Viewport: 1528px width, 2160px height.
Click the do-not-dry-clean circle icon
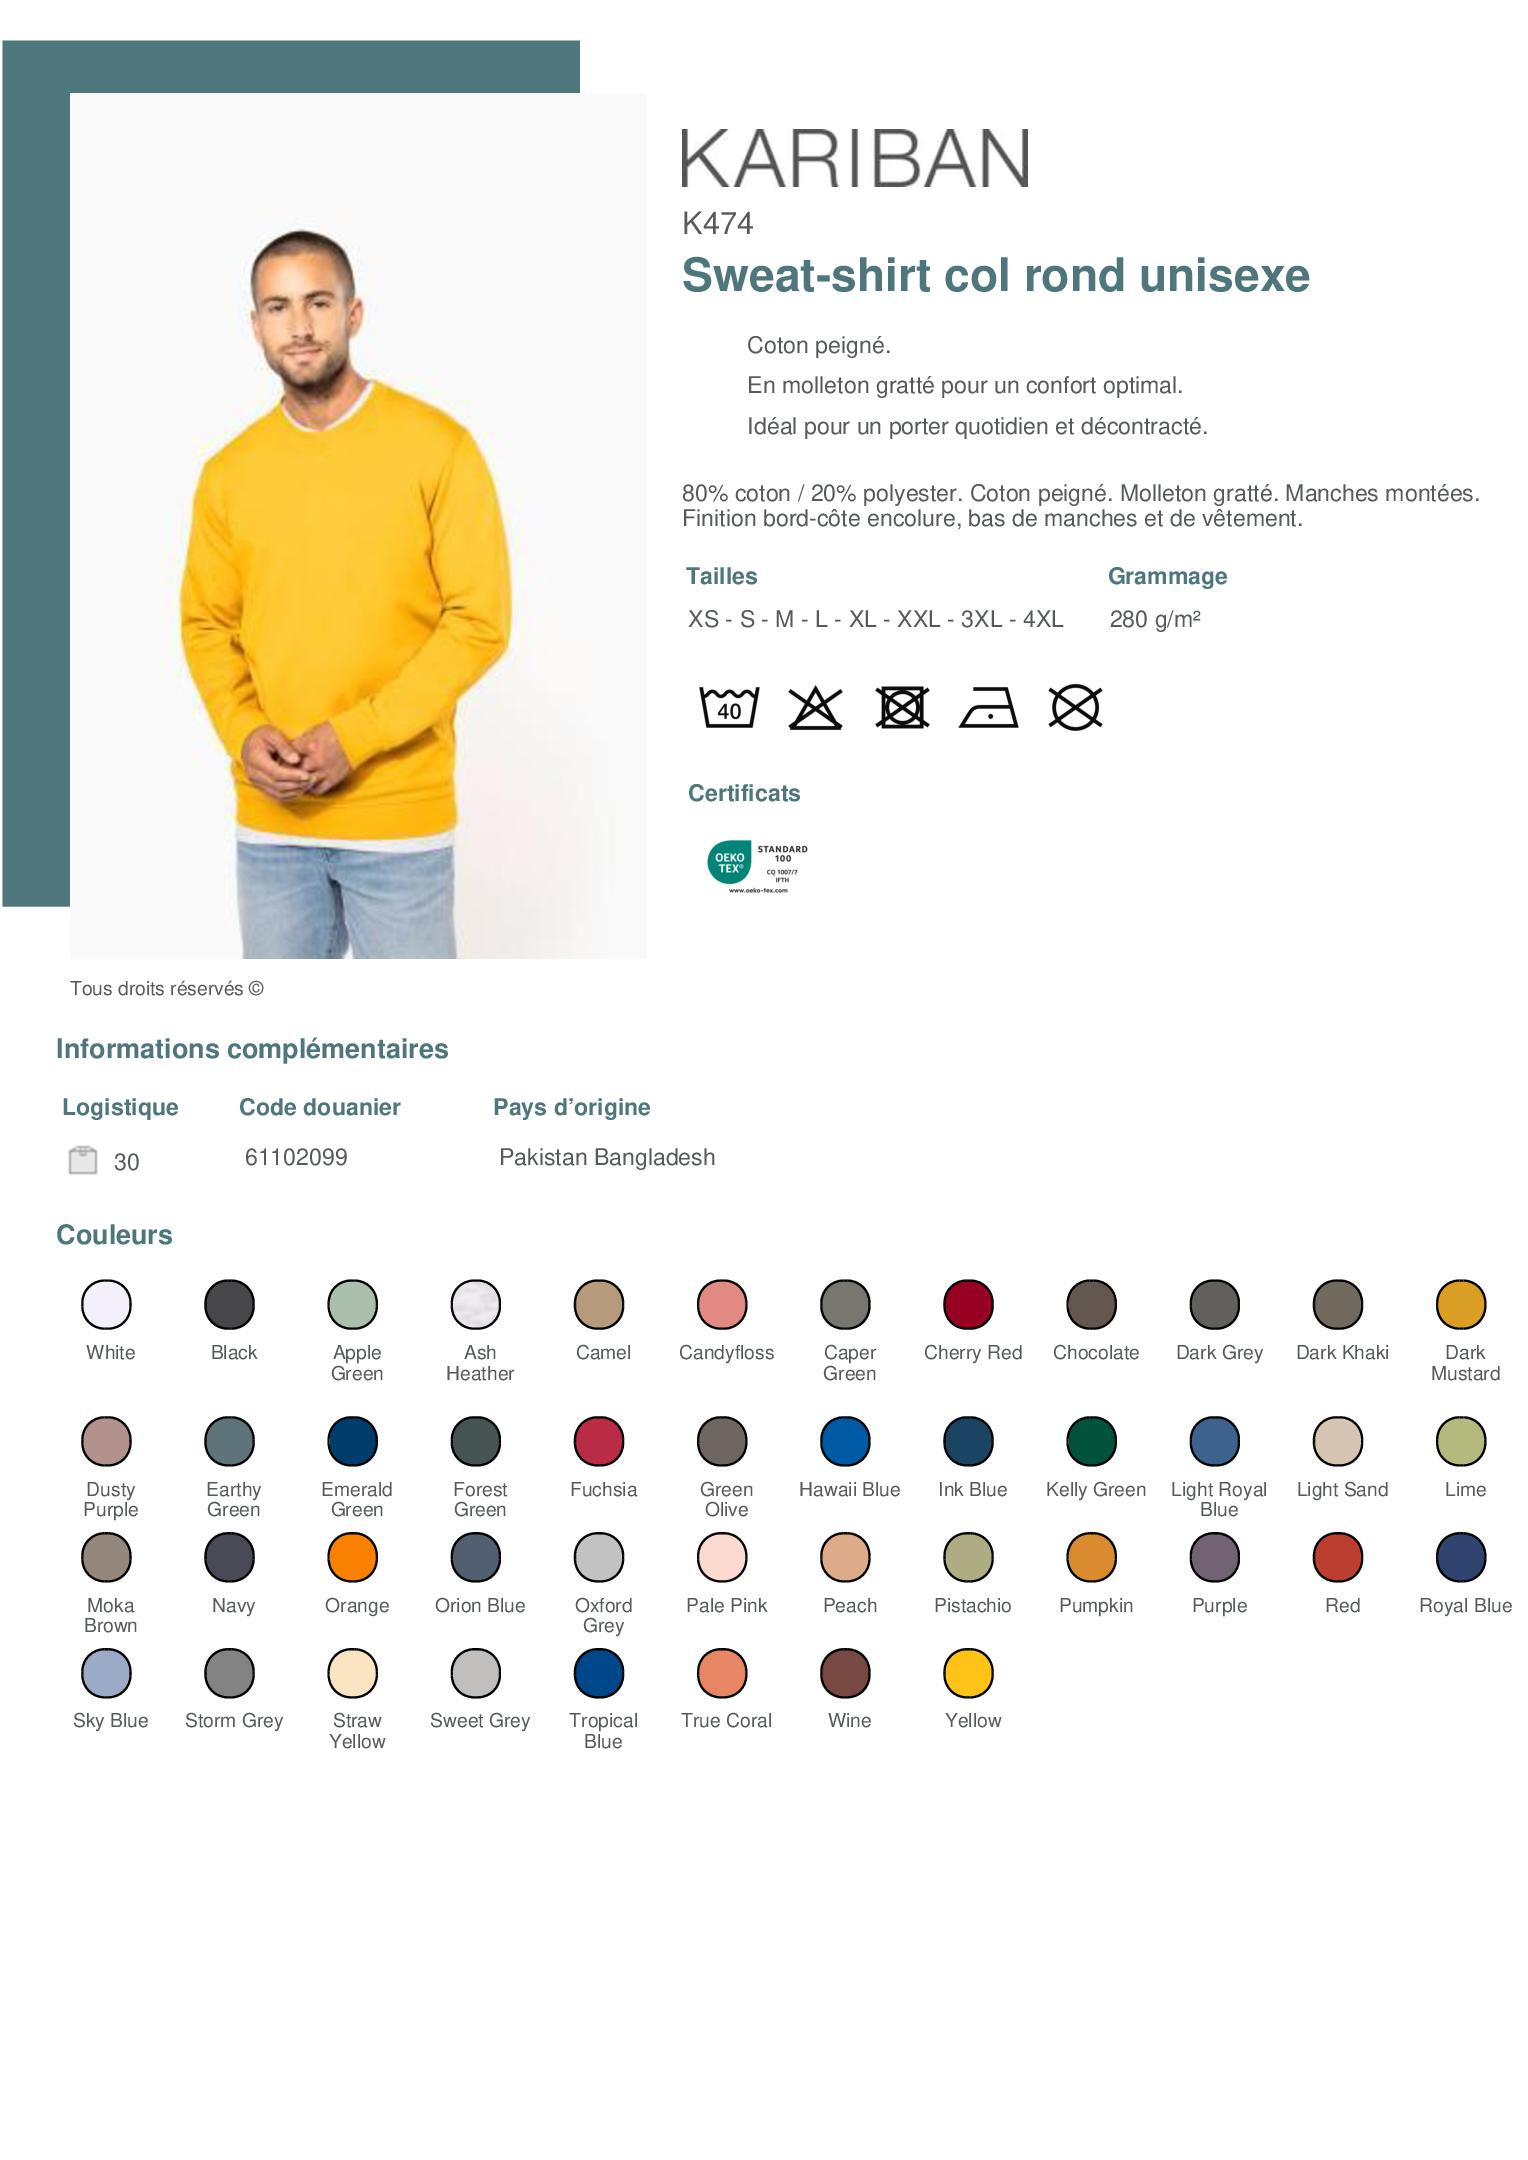point(1075,708)
